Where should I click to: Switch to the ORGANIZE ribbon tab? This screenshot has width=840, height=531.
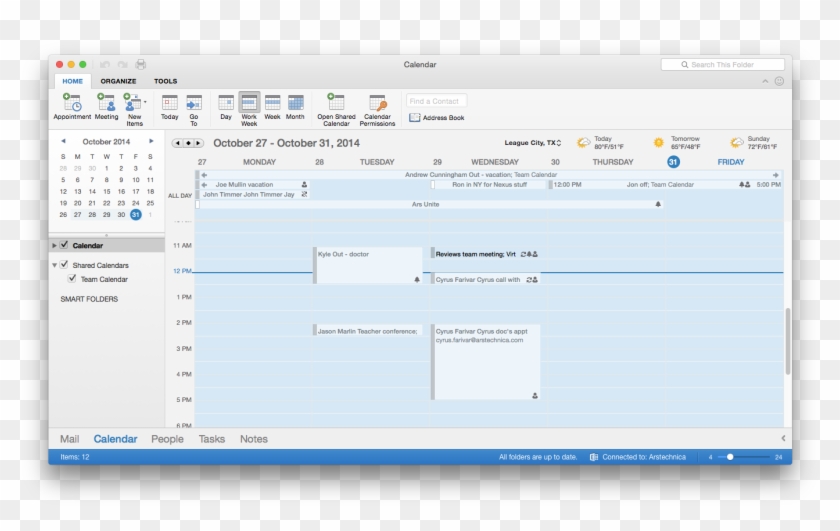[x=118, y=81]
